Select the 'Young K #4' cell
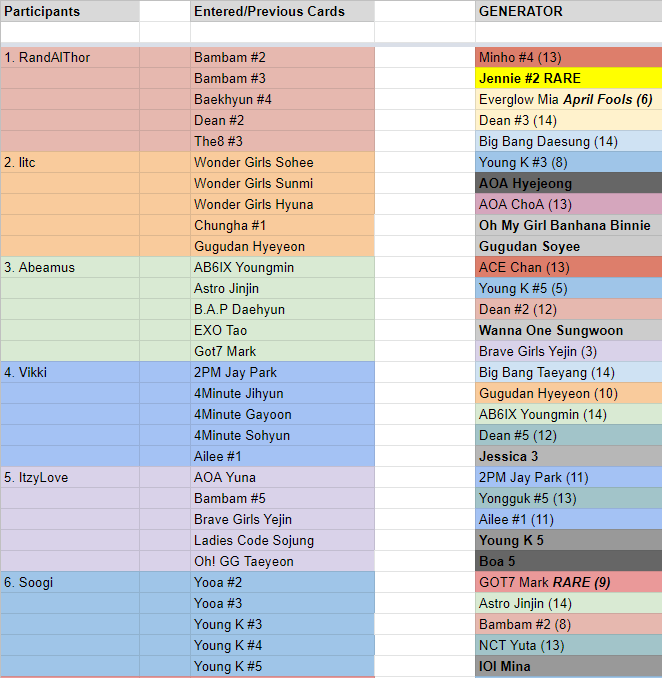This screenshot has height=678, width=662. (282, 646)
